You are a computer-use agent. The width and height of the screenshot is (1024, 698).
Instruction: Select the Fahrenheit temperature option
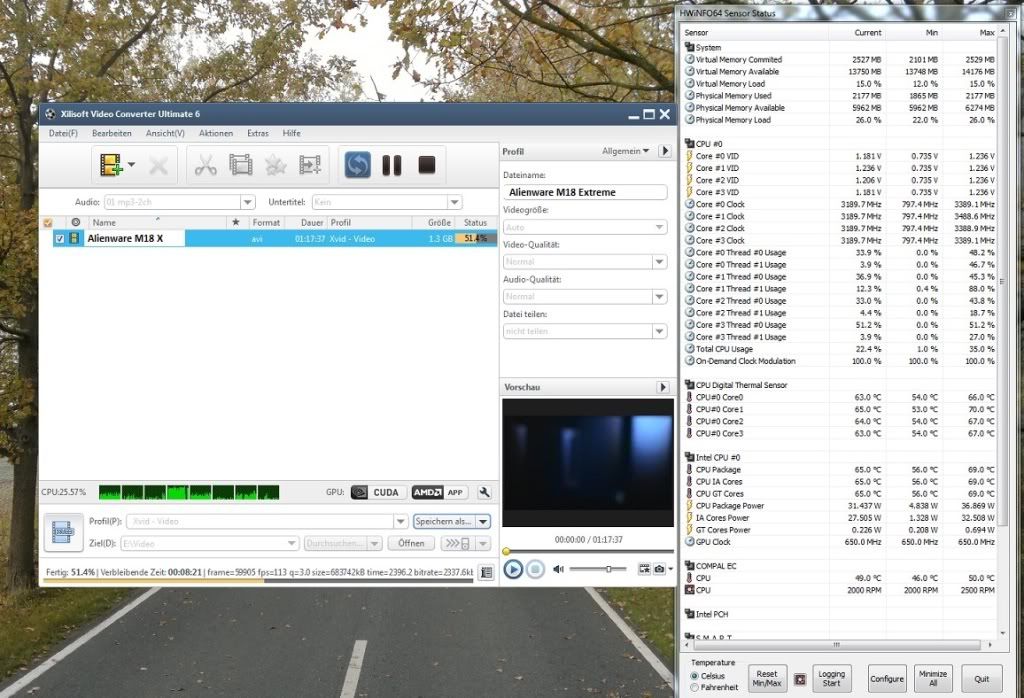(x=696, y=687)
